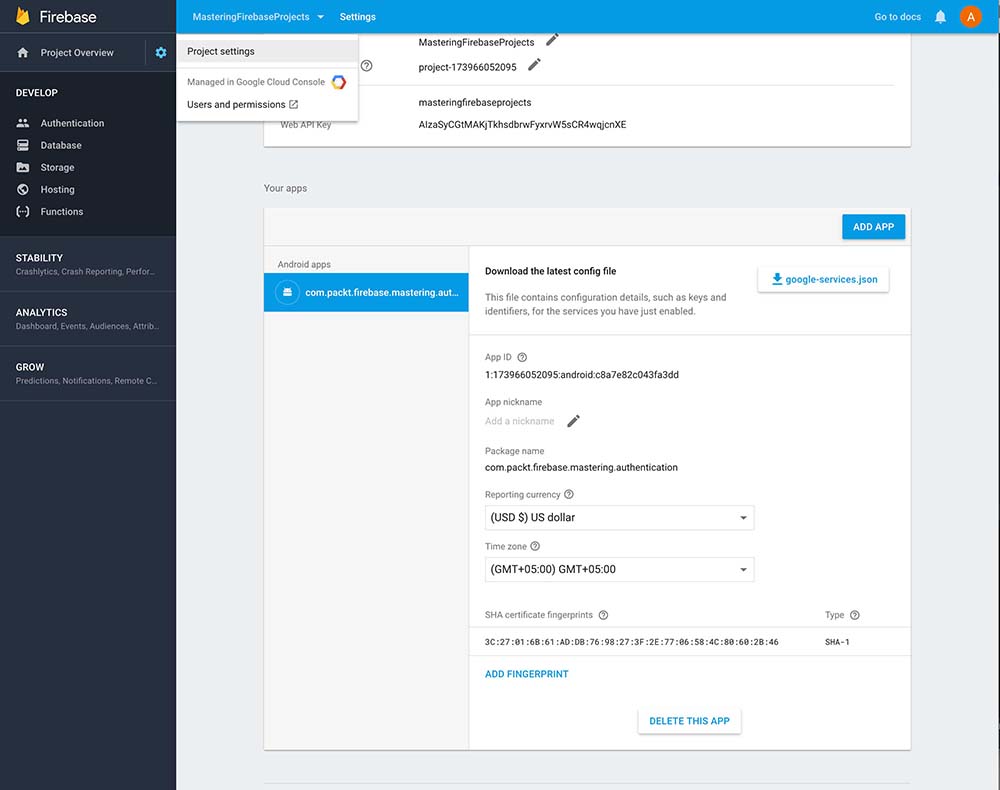The image size is (1000, 790).
Task: Open the user account avatar
Action: pos(970,17)
